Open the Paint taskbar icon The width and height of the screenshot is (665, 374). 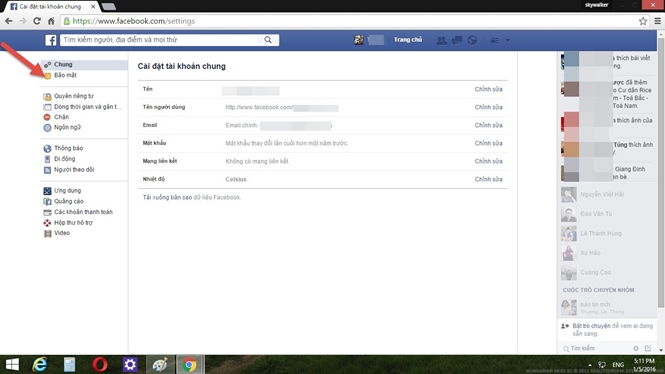click(159, 364)
